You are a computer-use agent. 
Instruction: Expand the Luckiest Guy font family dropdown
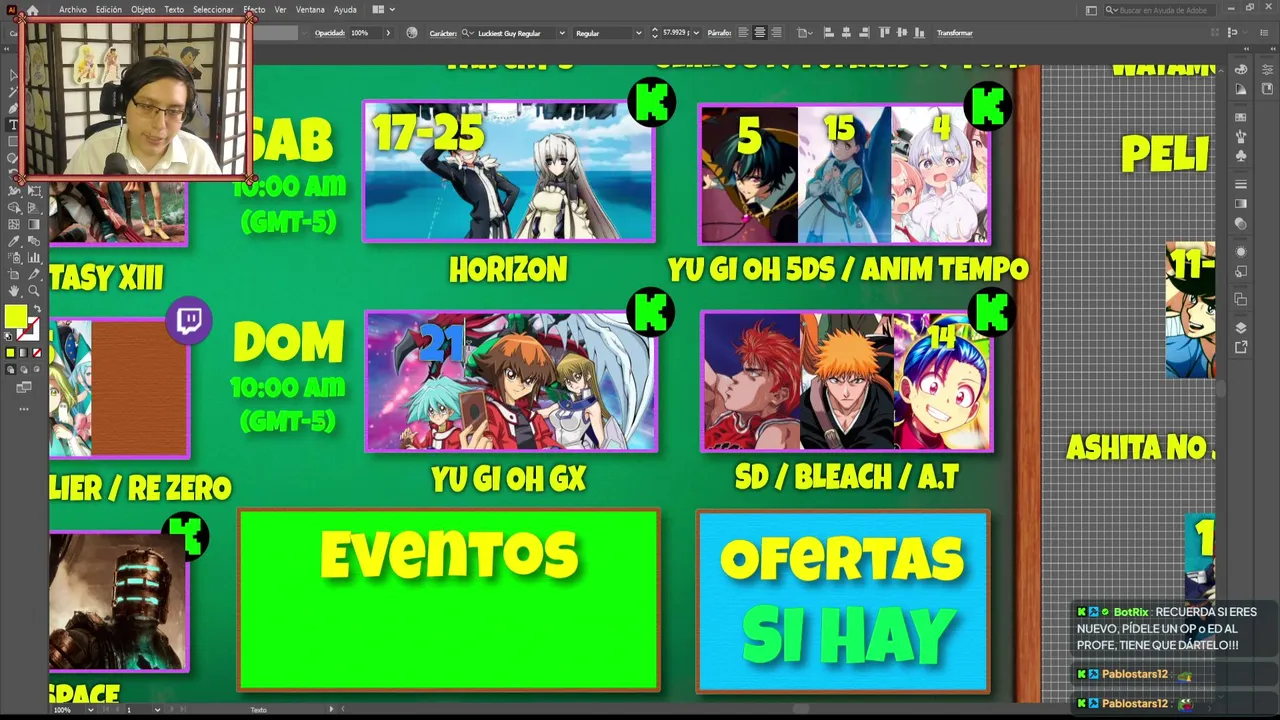pos(562,33)
